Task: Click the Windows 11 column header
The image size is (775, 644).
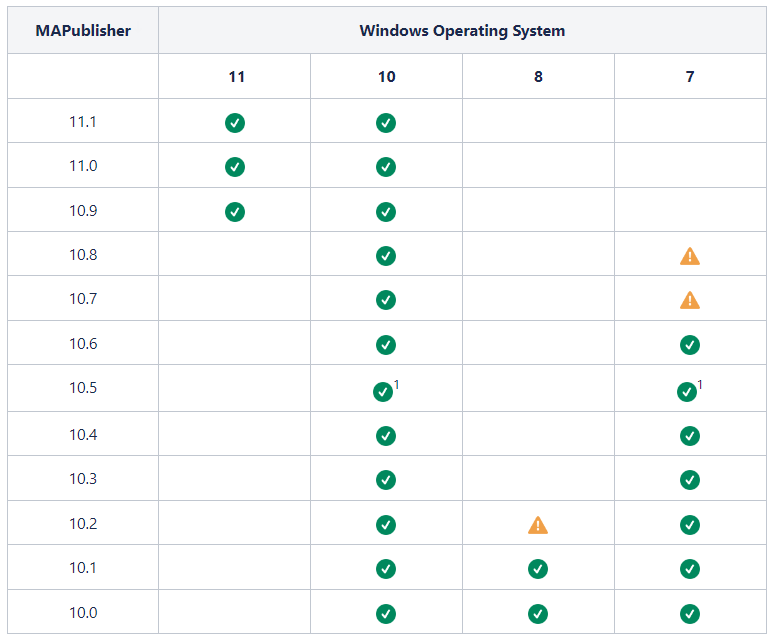Action: 237,77
